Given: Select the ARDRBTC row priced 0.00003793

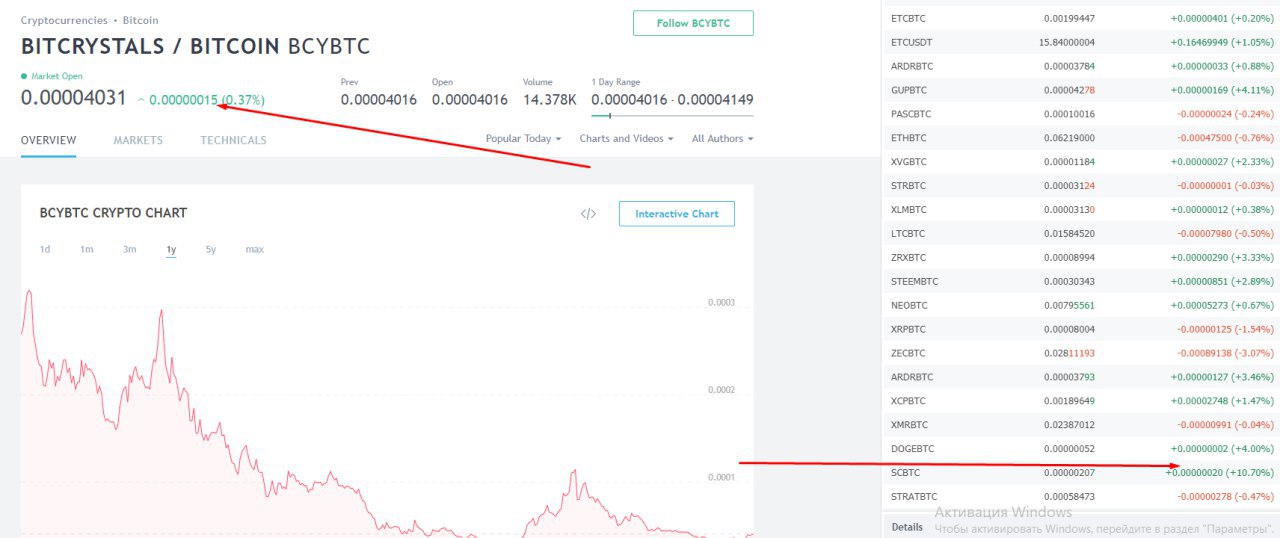Looking at the screenshot, I should point(1081,377).
